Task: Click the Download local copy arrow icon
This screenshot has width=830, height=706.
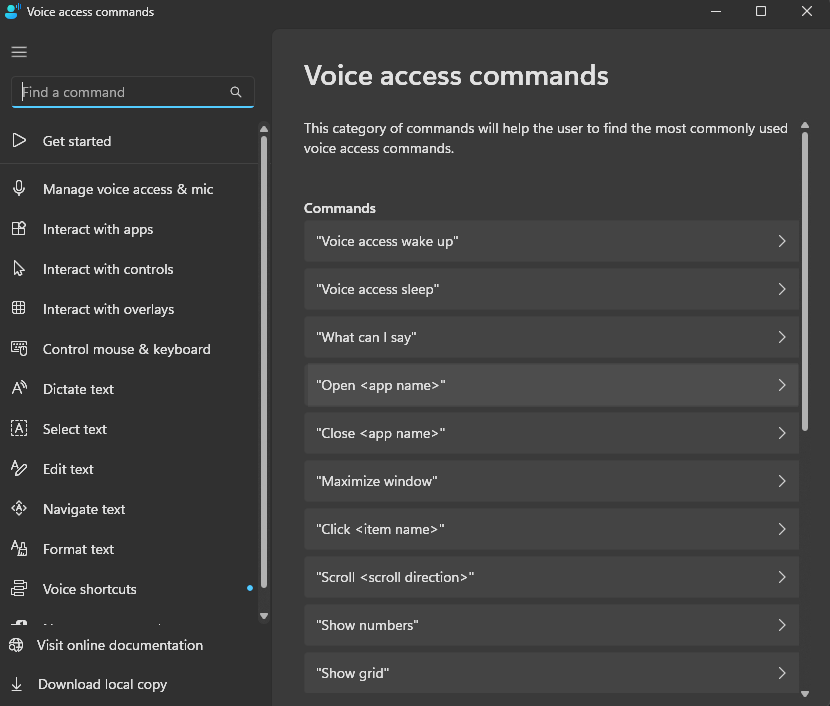Action: 17,685
